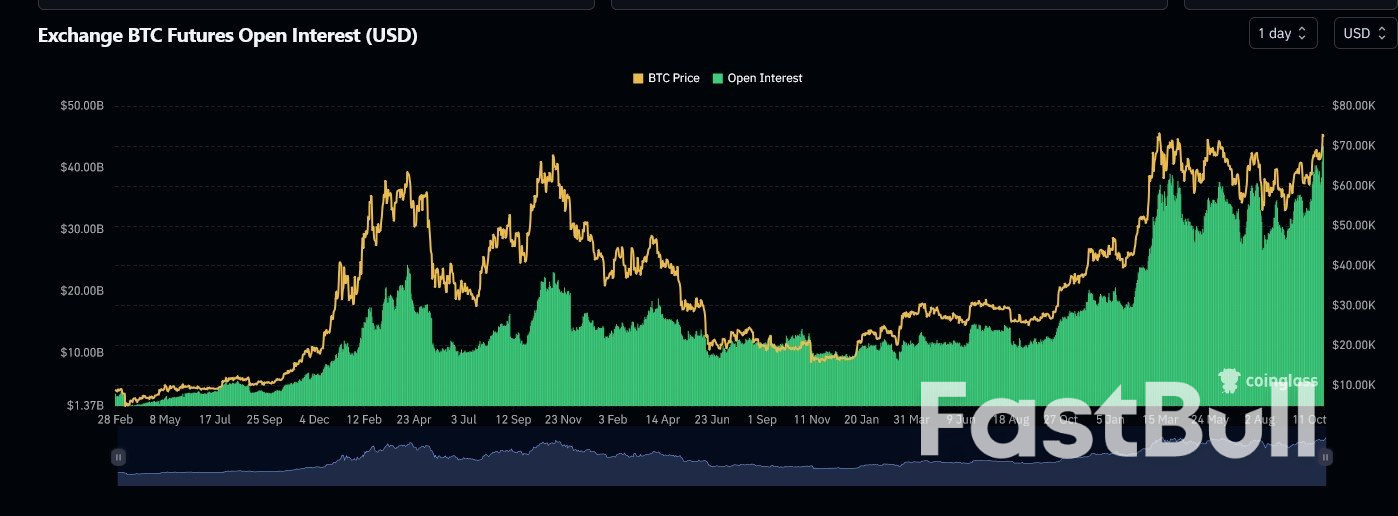Open the "1 day" interval dropdown

[x=1282, y=34]
